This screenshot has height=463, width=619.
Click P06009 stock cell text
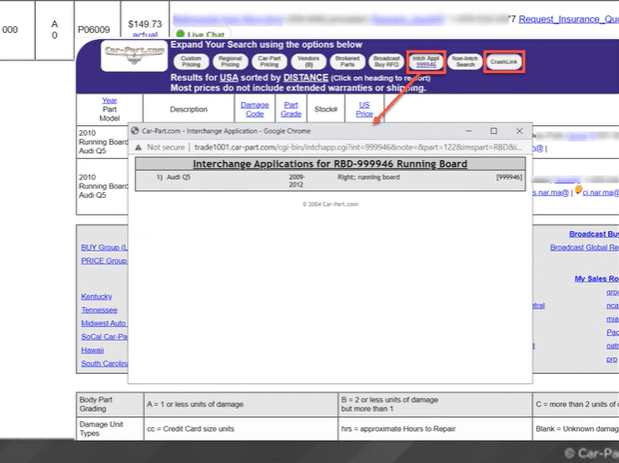coord(94,30)
